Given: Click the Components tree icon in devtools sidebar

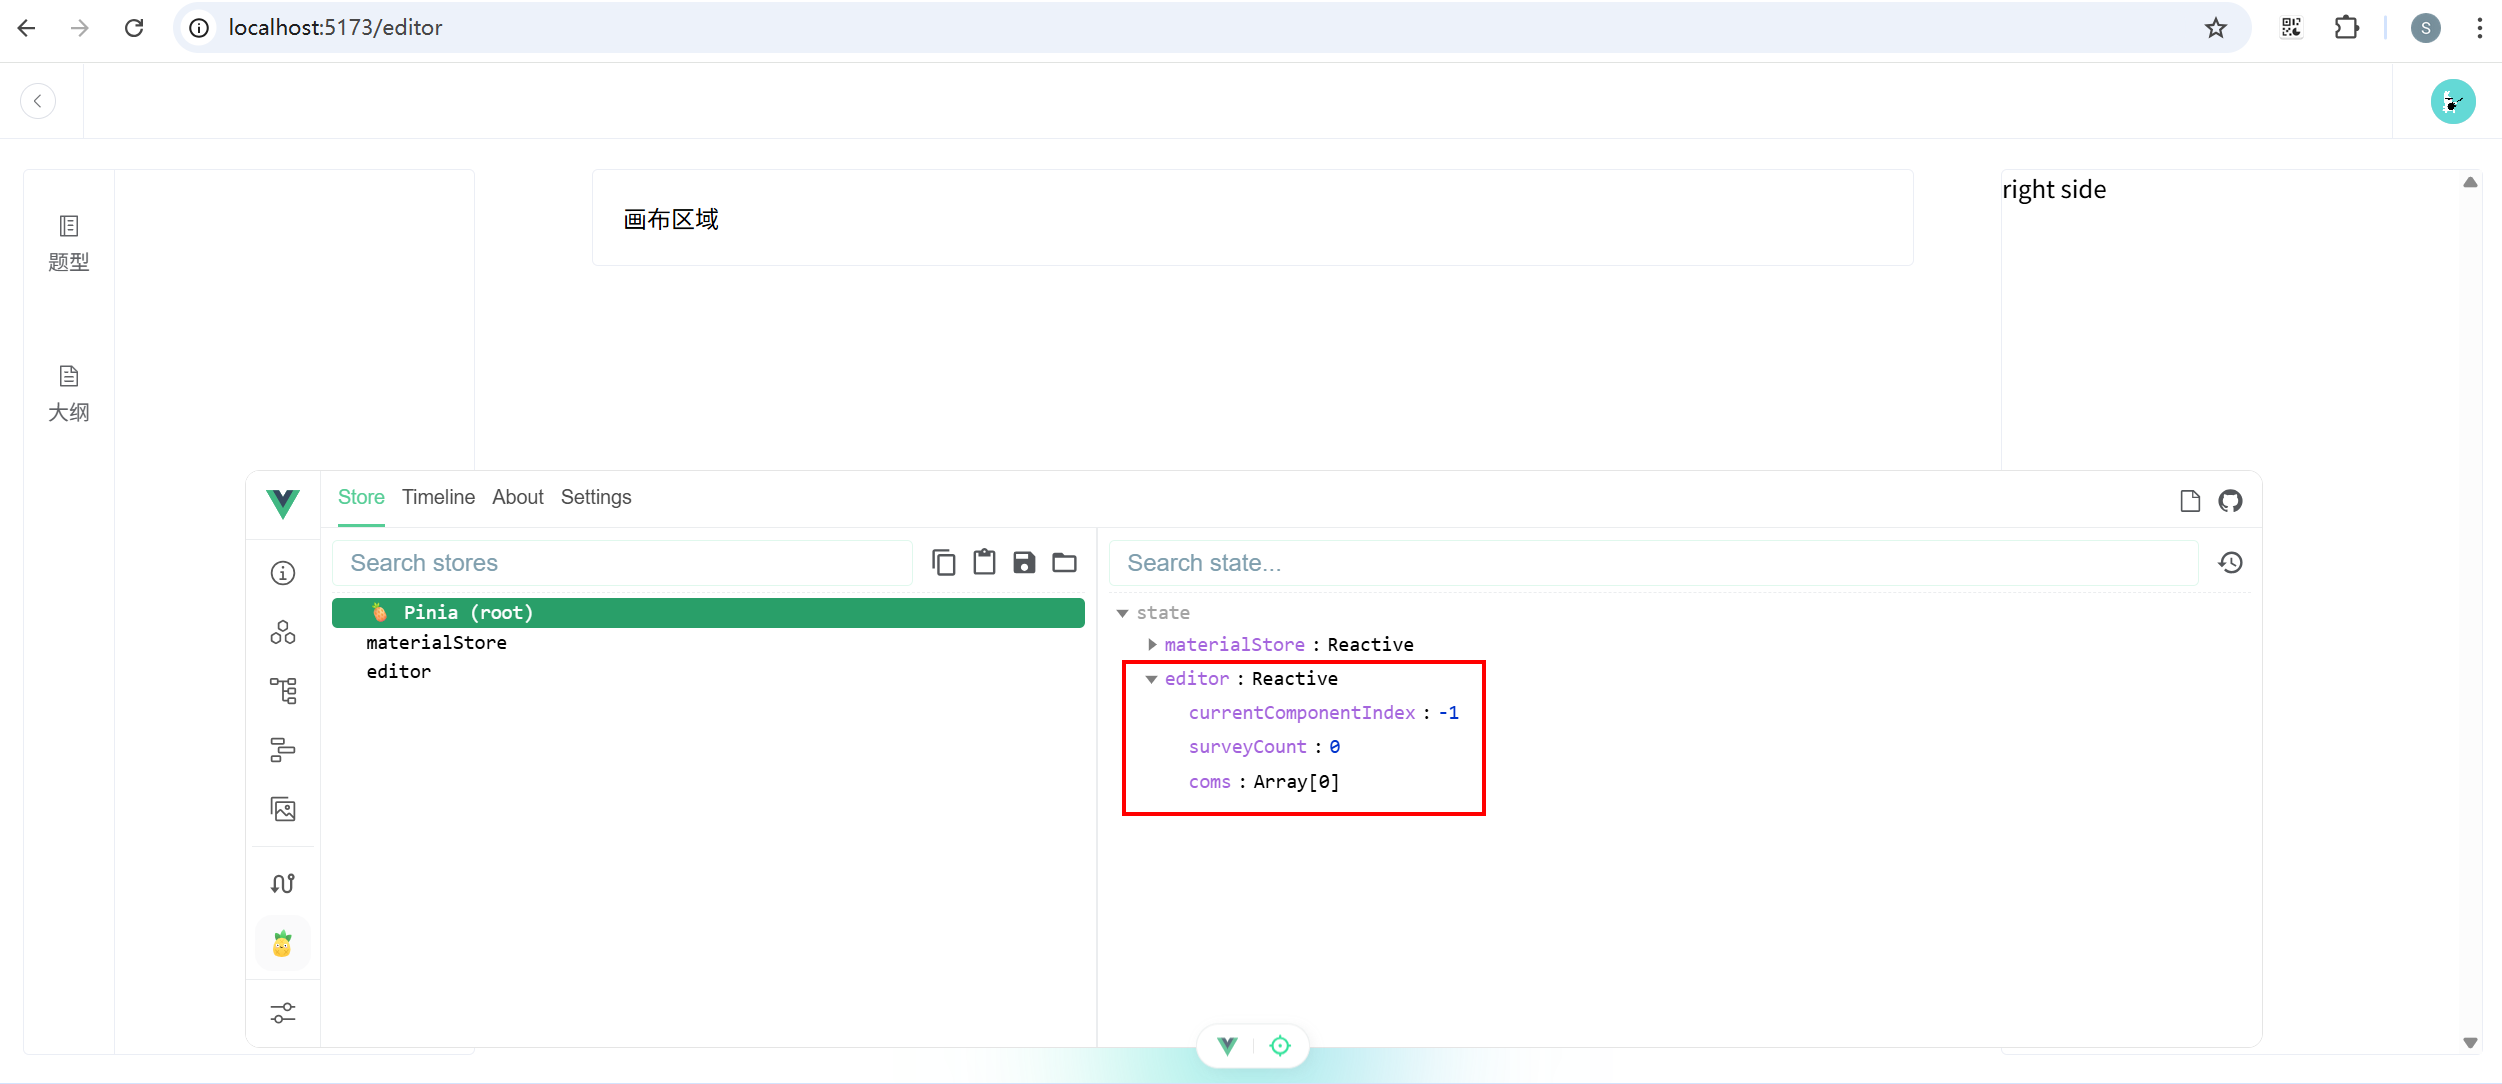Looking at the screenshot, I should coord(283,690).
